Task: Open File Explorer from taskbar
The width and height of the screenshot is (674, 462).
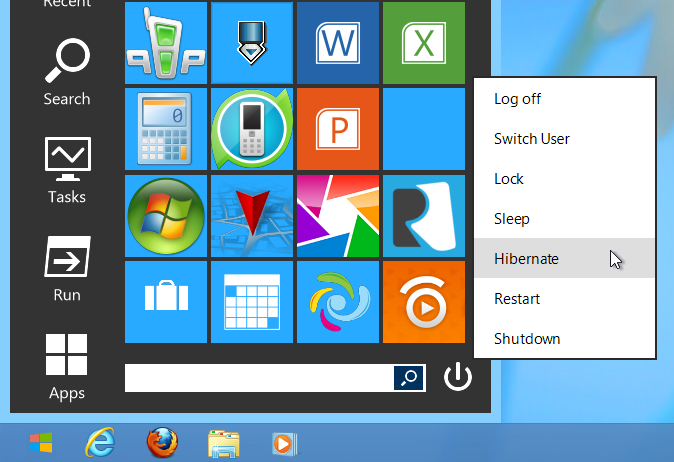Action: coord(224,443)
